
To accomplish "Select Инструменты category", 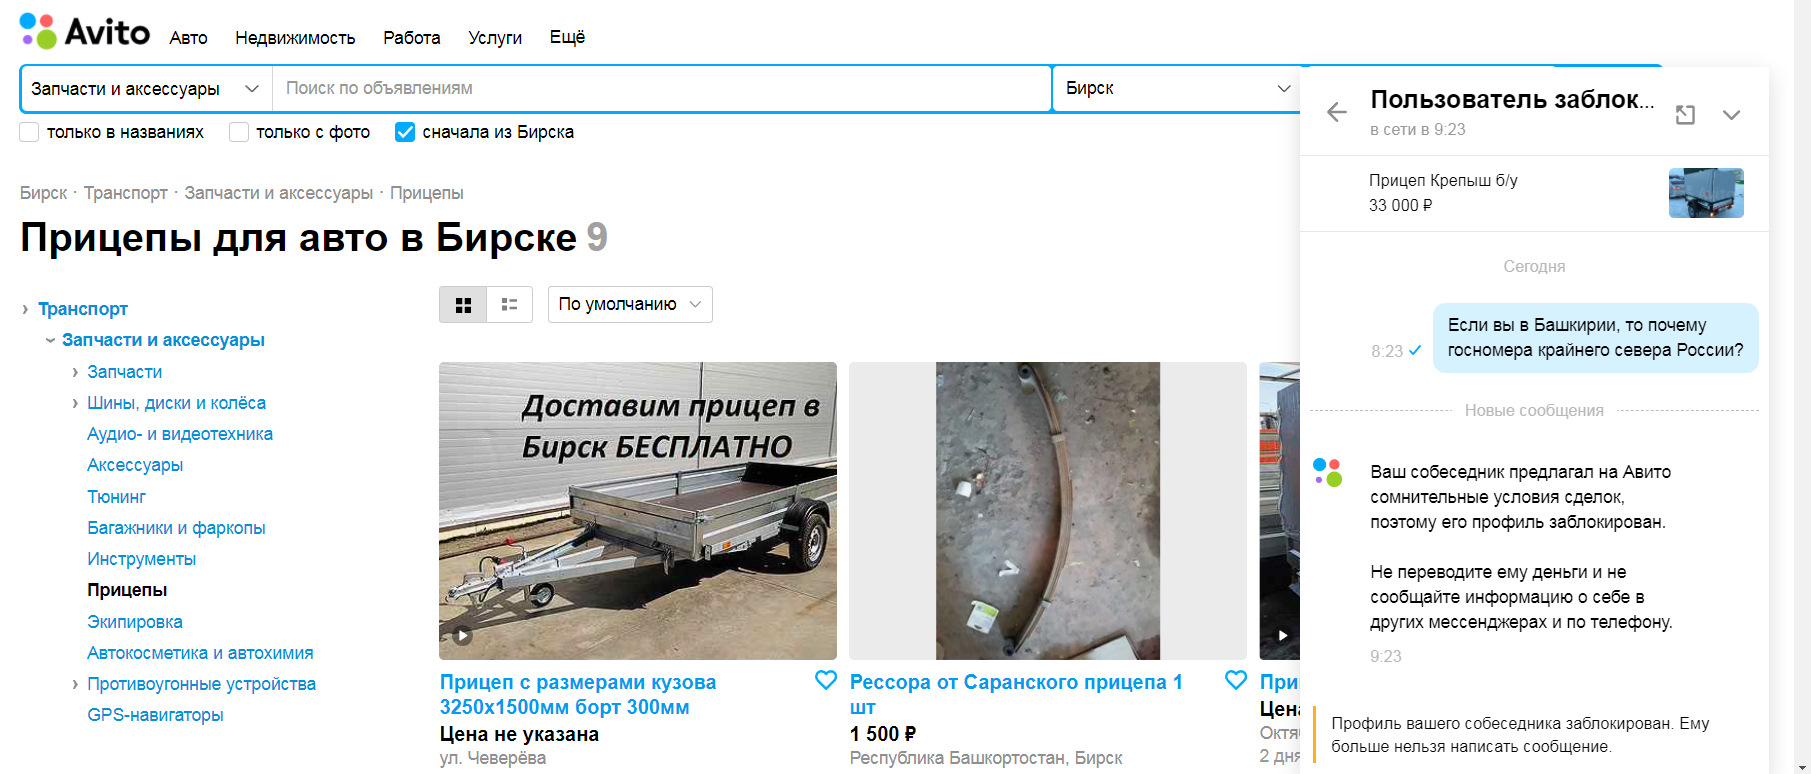I will (x=141, y=559).
